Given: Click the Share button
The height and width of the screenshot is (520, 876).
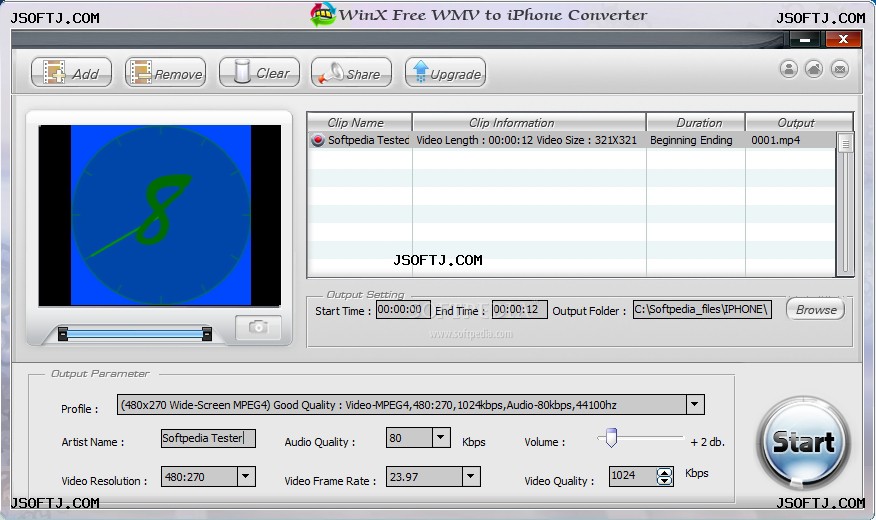Looking at the screenshot, I should click(x=351, y=73).
